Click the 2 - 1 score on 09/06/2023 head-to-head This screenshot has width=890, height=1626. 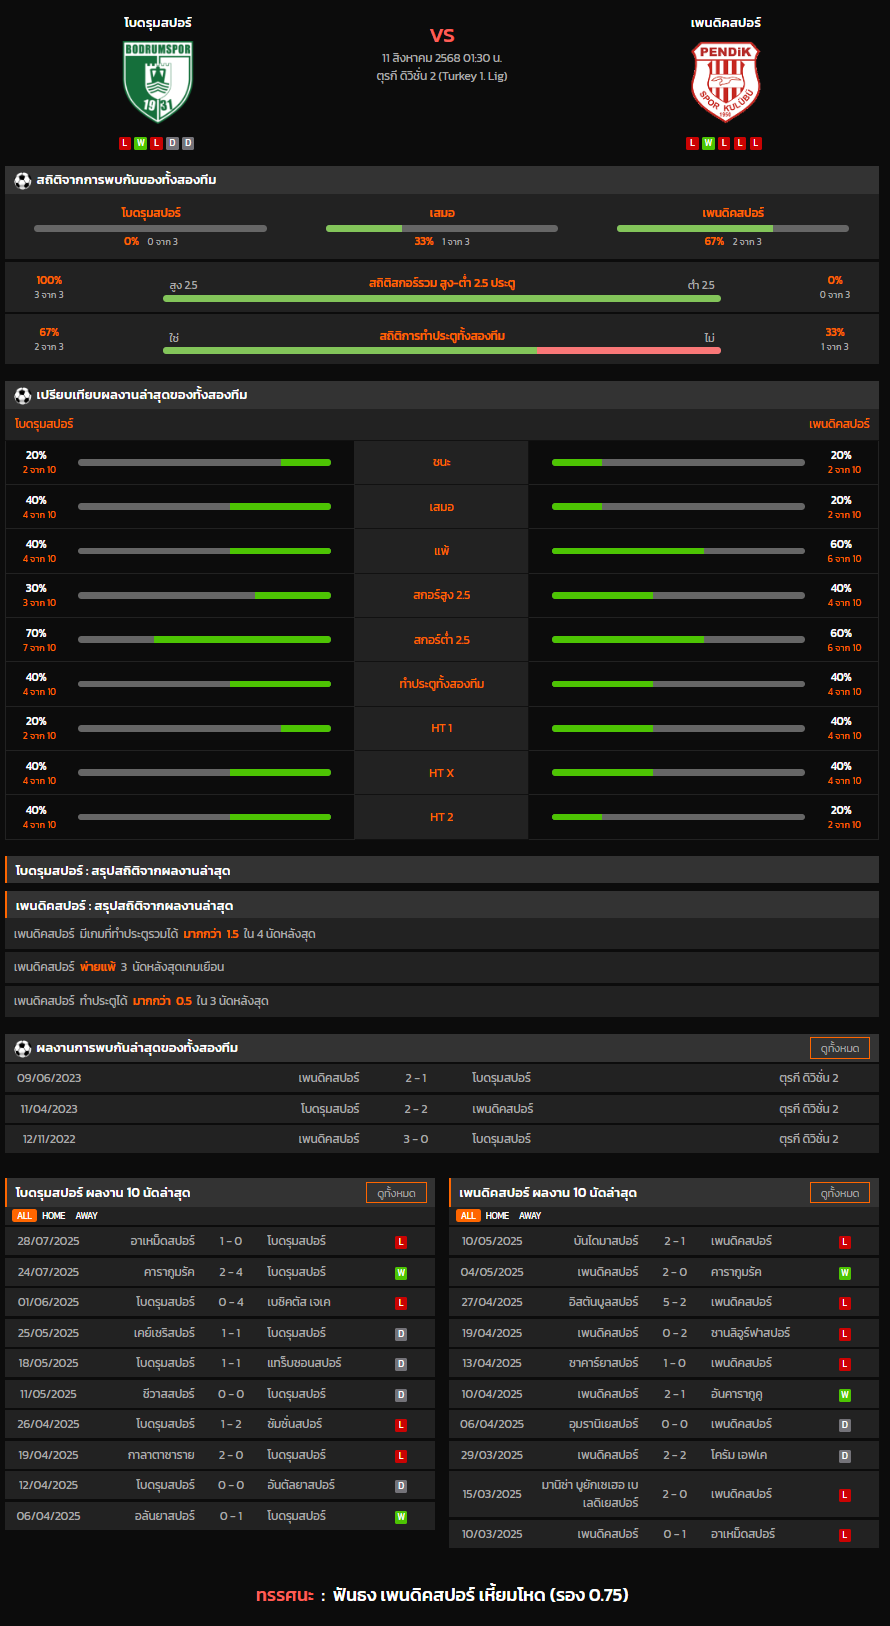(x=416, y=1078)
